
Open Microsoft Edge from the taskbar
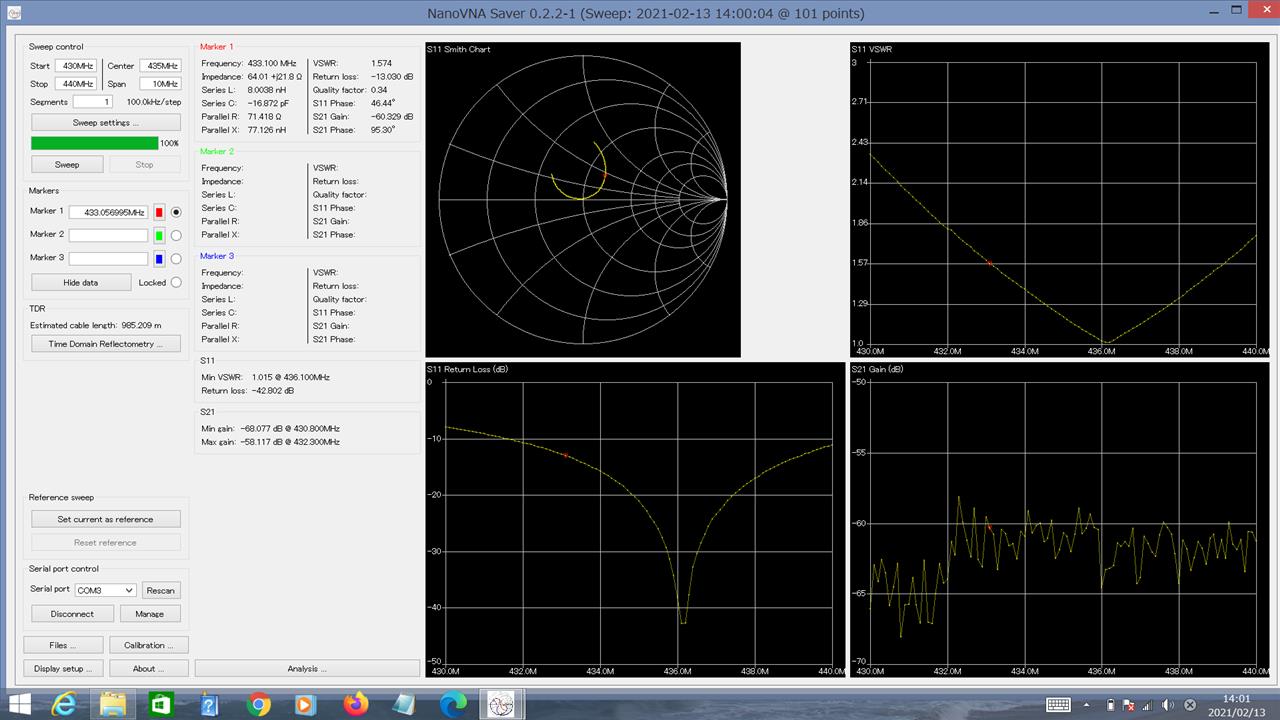452,704
